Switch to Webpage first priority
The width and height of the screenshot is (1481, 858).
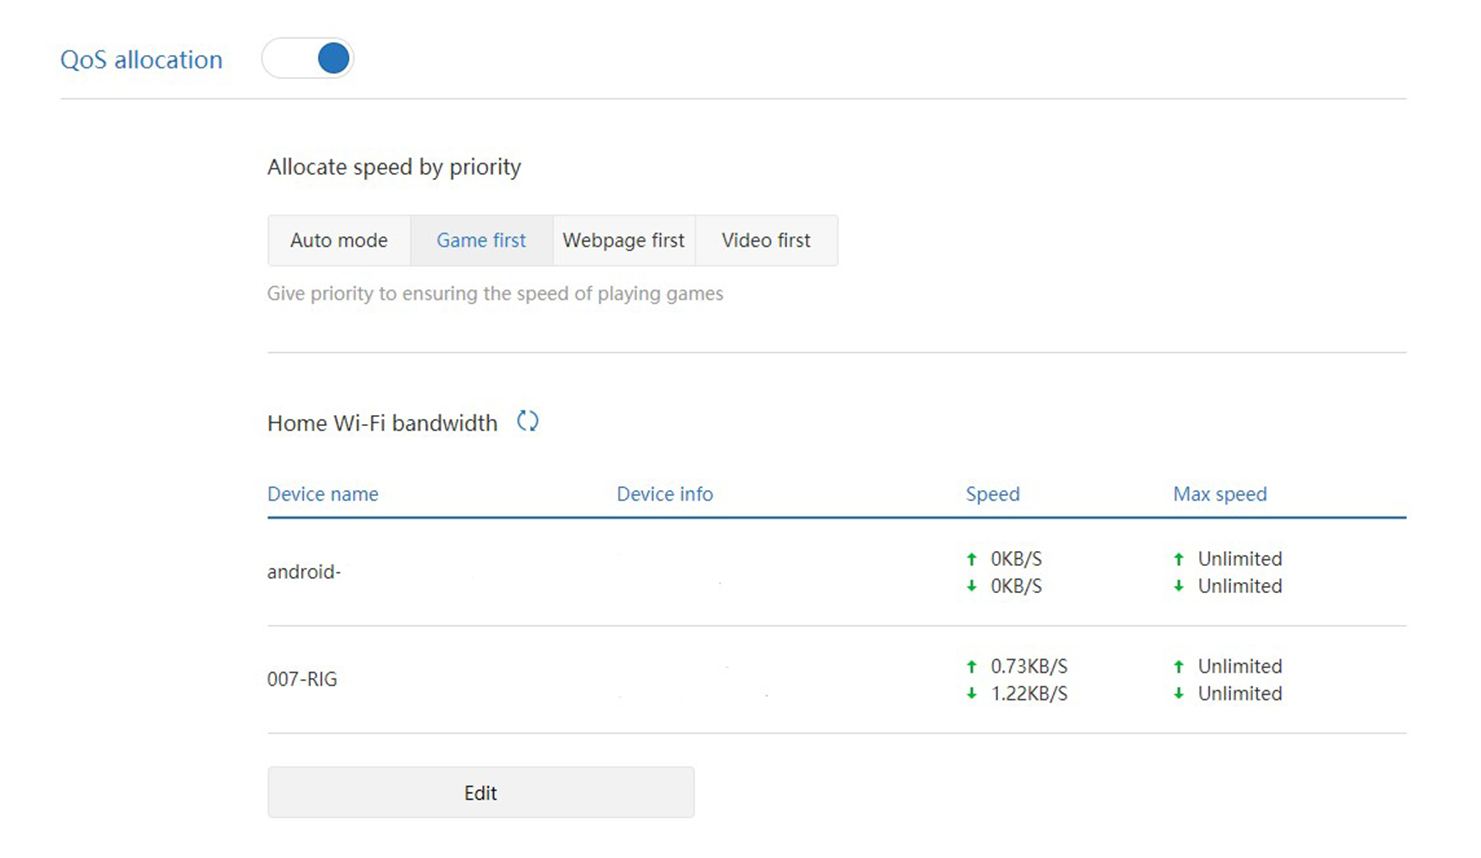point(623,241)
